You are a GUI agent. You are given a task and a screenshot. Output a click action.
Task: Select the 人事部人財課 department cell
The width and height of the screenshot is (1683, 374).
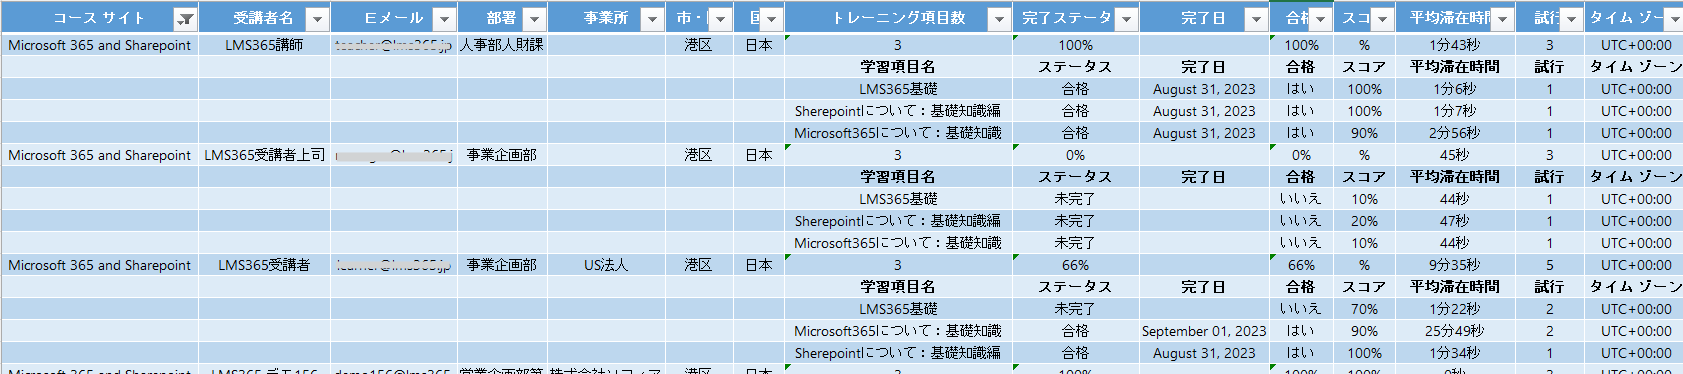tap(502, 45)
